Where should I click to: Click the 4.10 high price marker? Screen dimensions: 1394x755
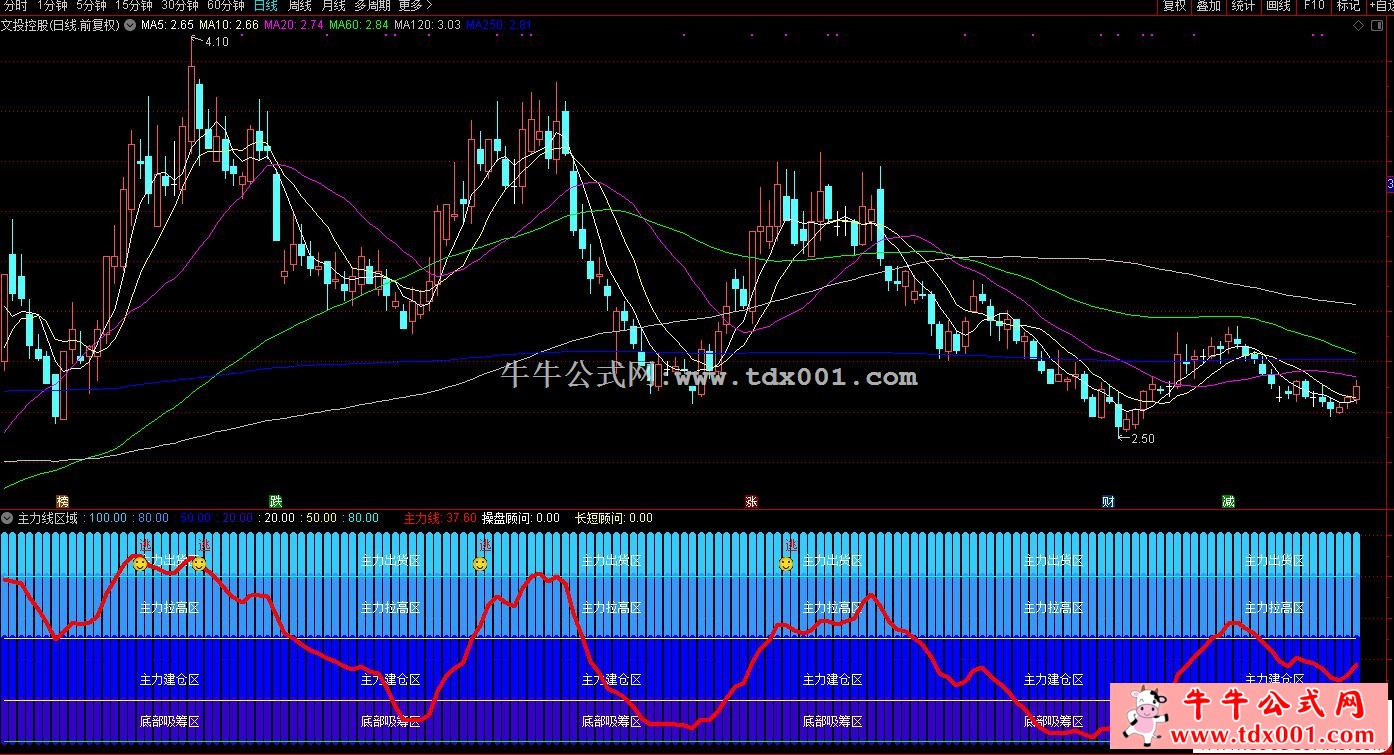click(x=216, y=42)
